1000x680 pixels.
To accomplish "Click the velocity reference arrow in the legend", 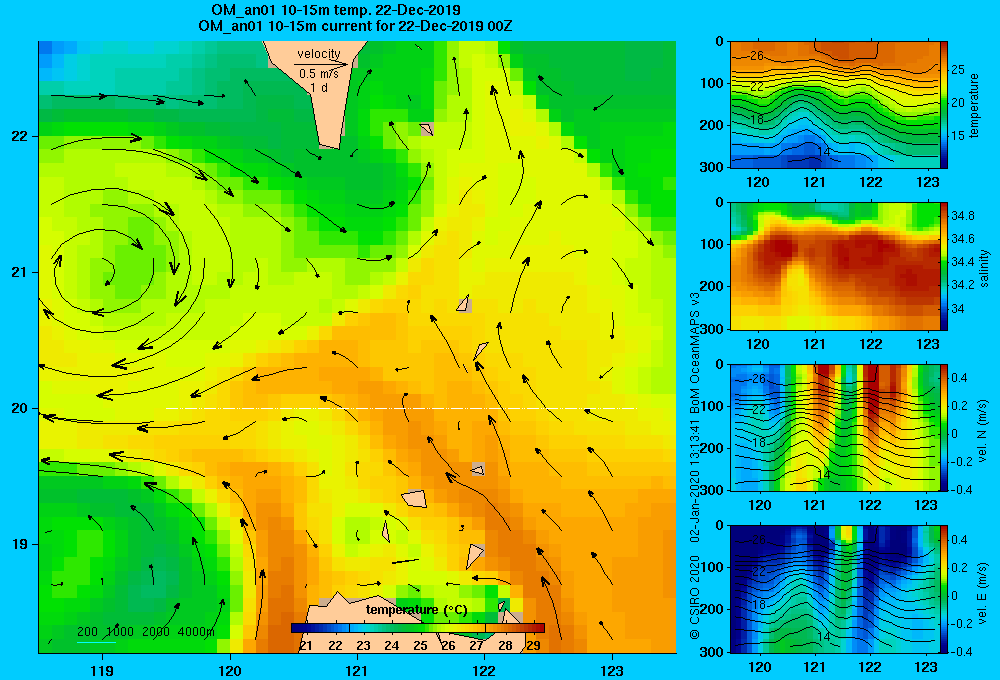I will coord(321,64).
